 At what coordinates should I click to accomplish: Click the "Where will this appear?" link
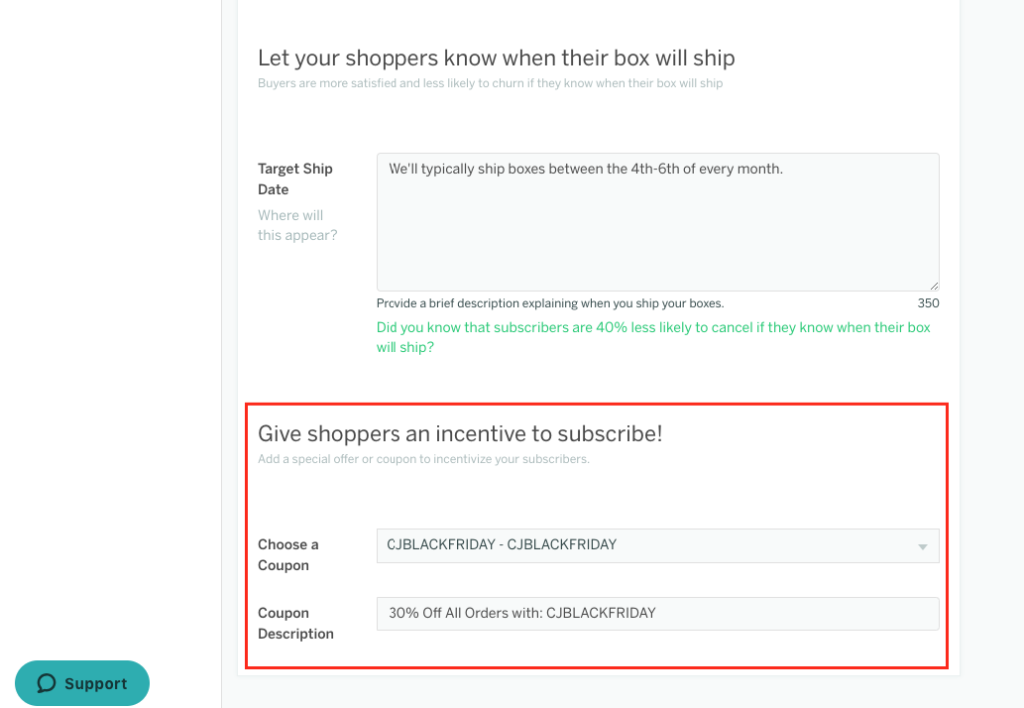click(290, 225)
